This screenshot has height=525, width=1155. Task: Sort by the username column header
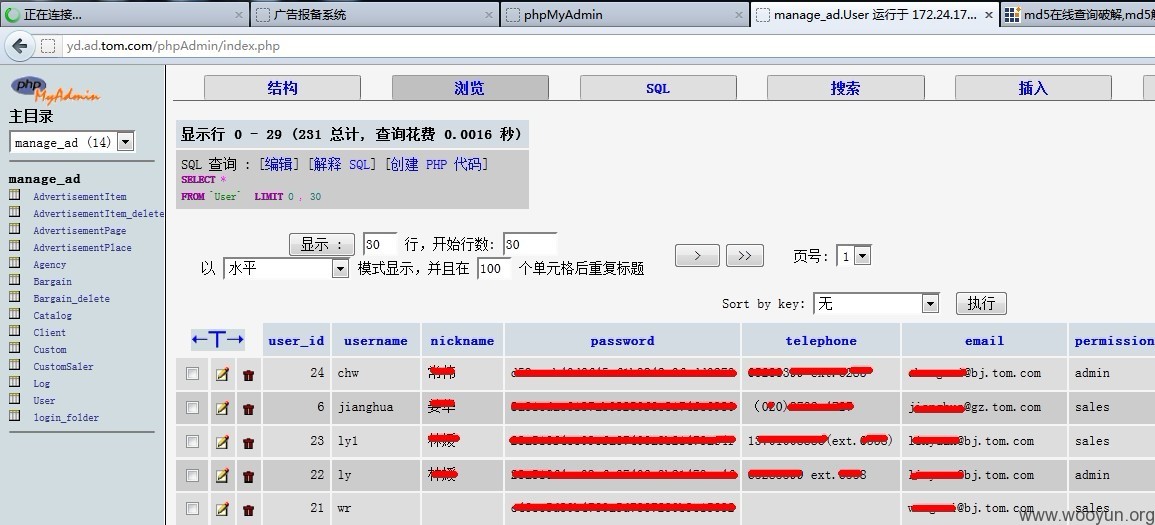376,341
